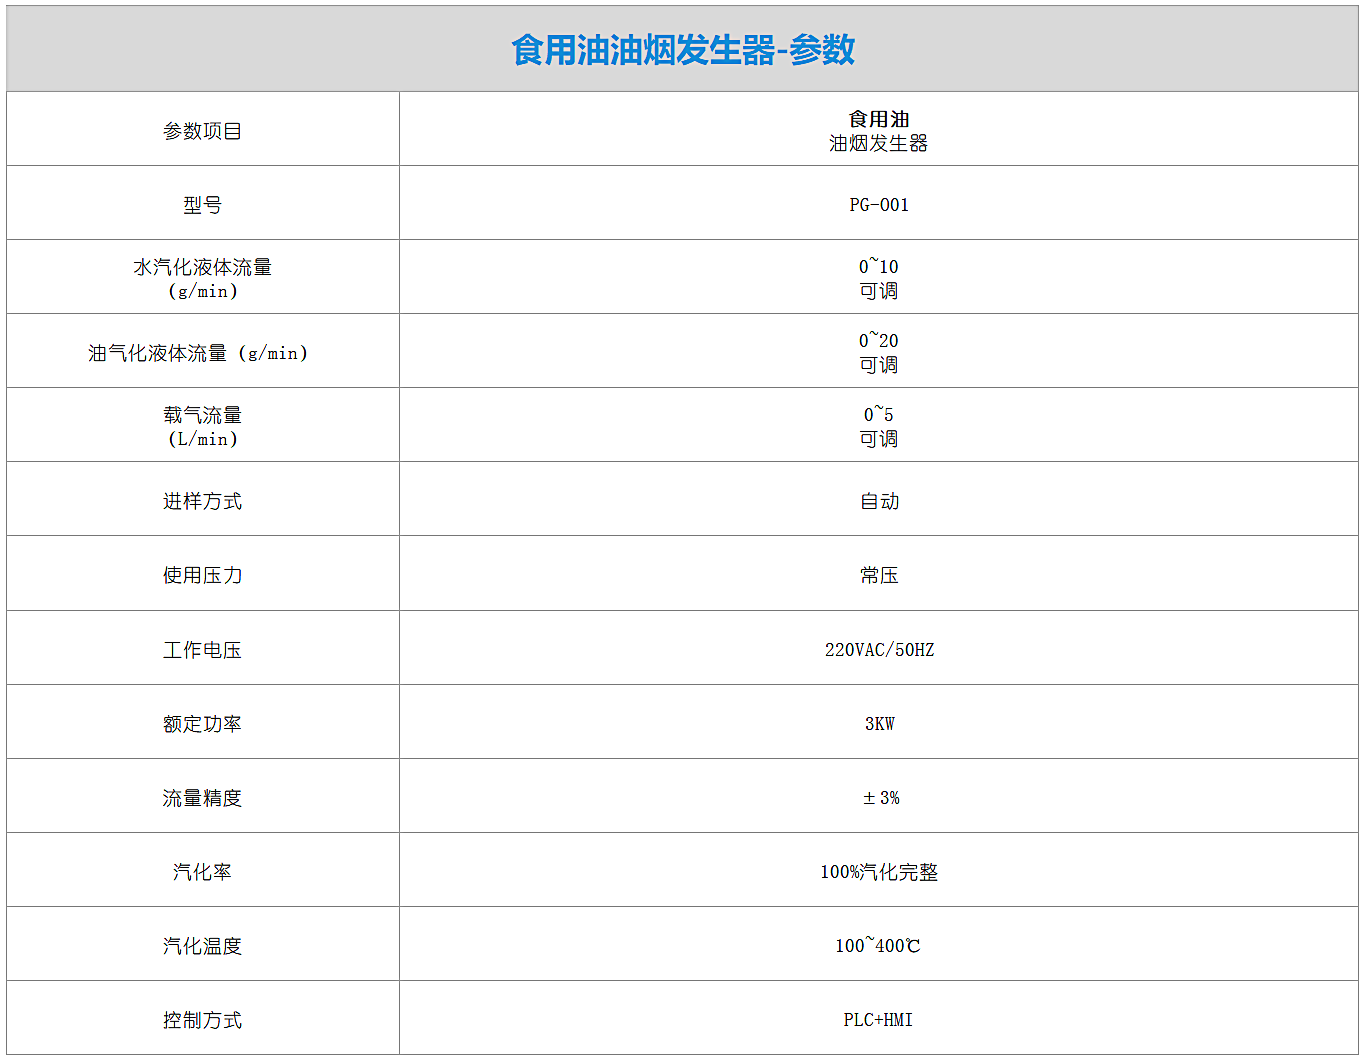Select the 使用压力 row label
Screen dimensions: 1367x1060
(203, 575)
